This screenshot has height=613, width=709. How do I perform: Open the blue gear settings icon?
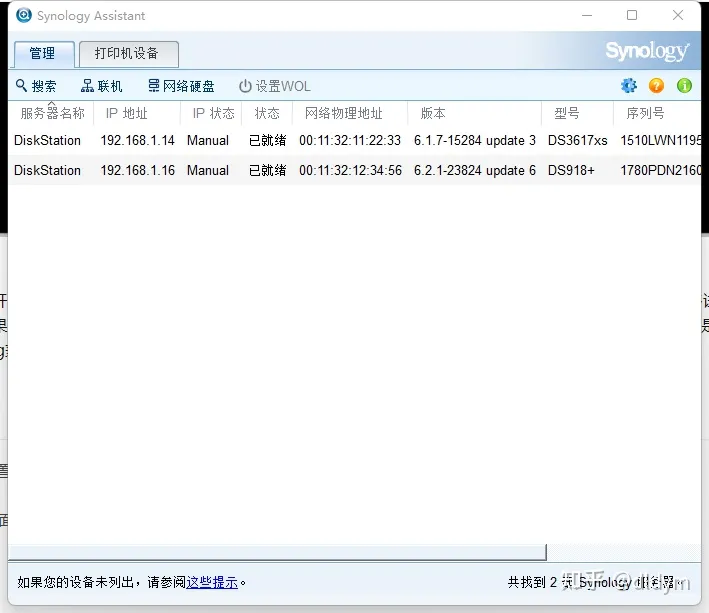[x=629, y=85]
